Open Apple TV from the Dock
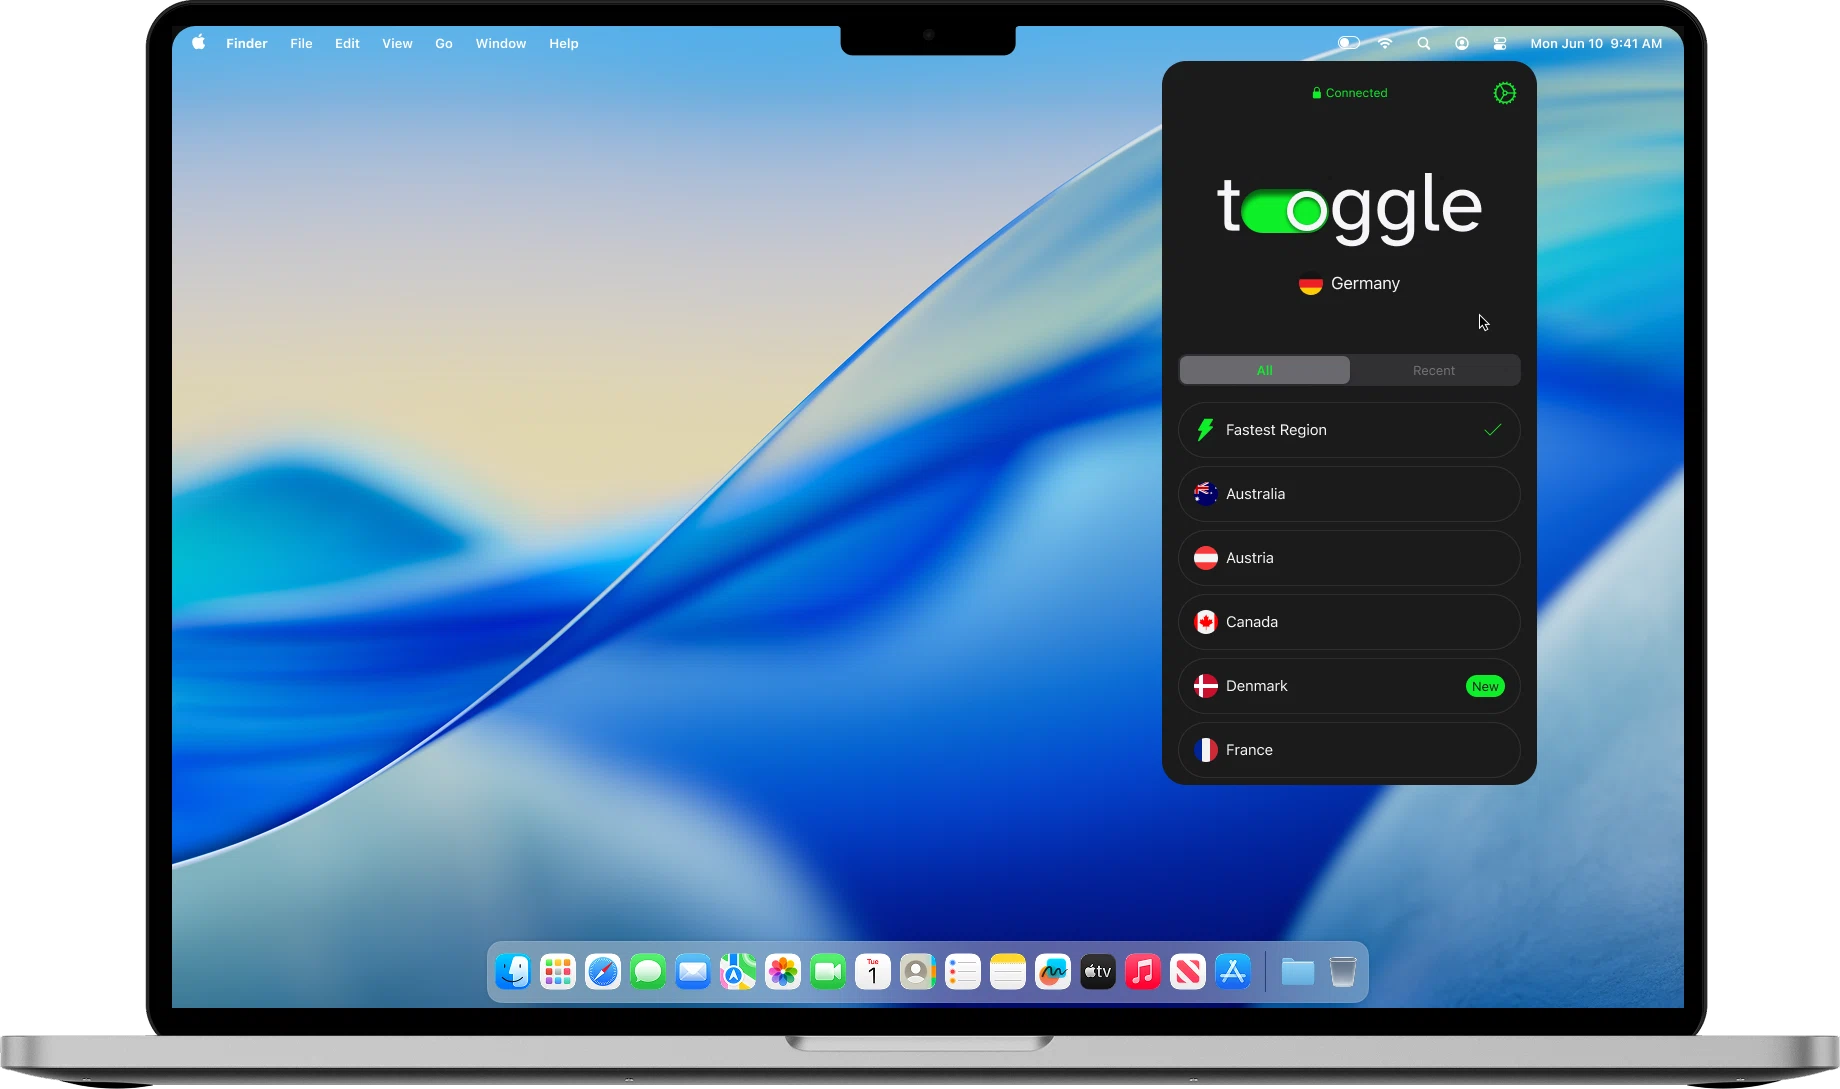 [x=1098, y=971]
